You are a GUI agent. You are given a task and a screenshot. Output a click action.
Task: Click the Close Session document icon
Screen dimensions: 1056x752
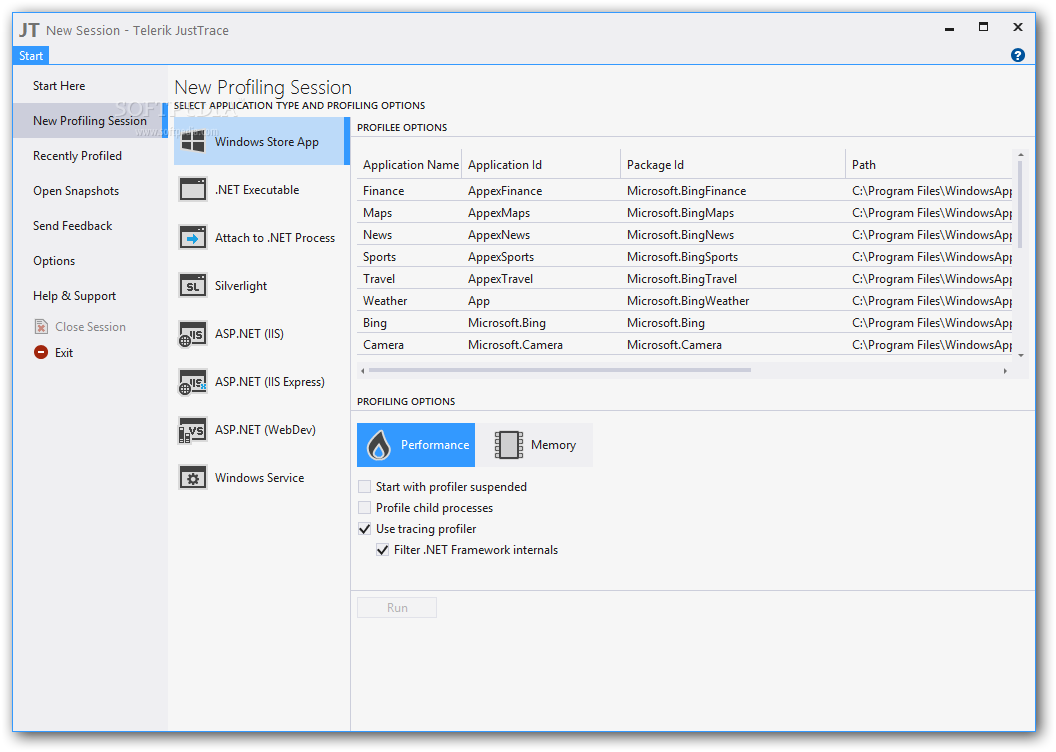[x=41, y=327]
